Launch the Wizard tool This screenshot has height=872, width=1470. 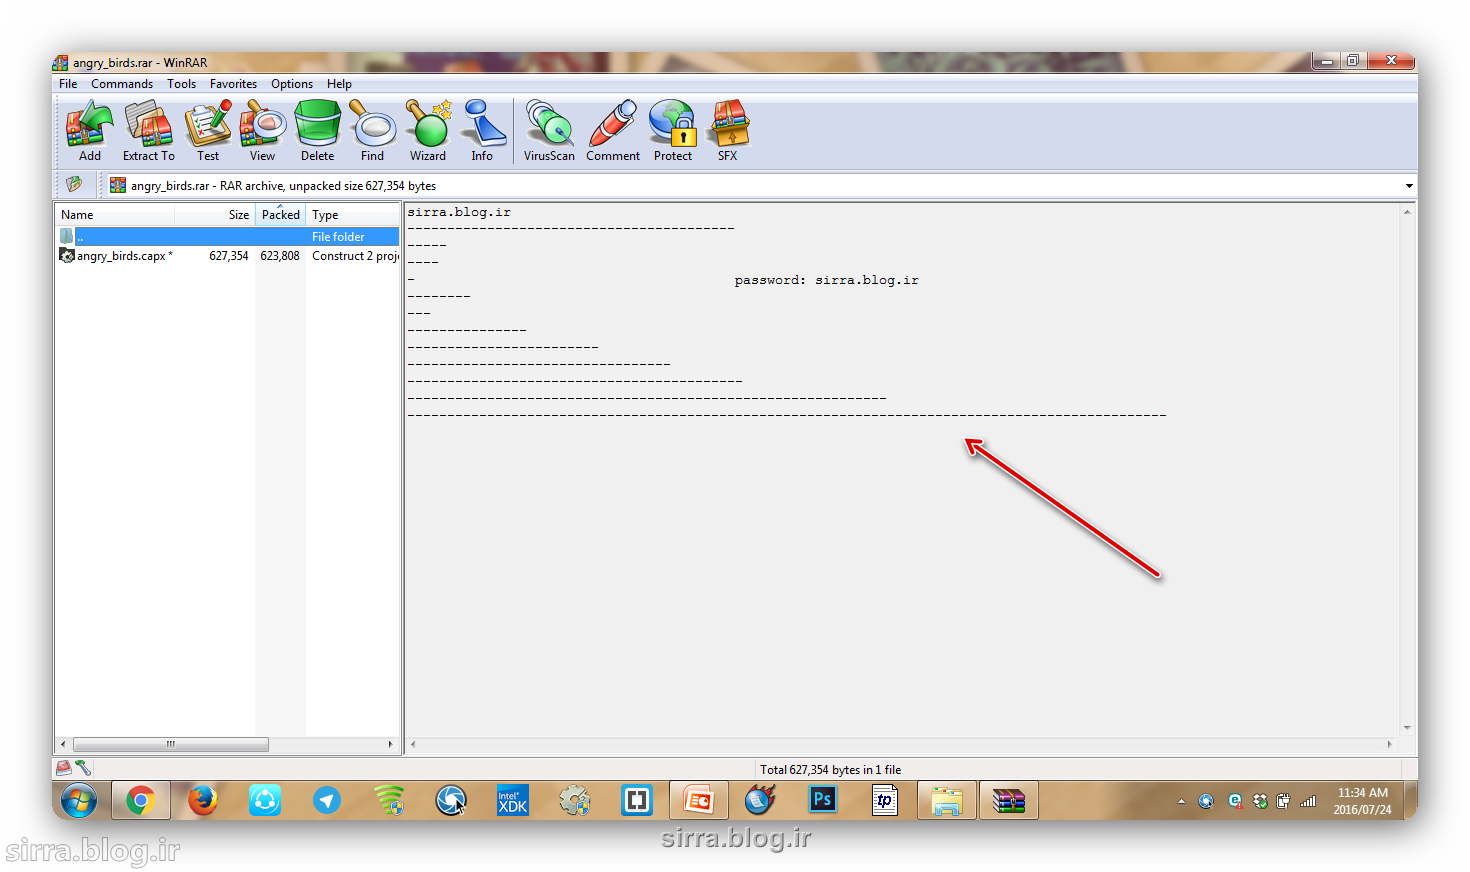pyautogui.click(x=428, y=130)
